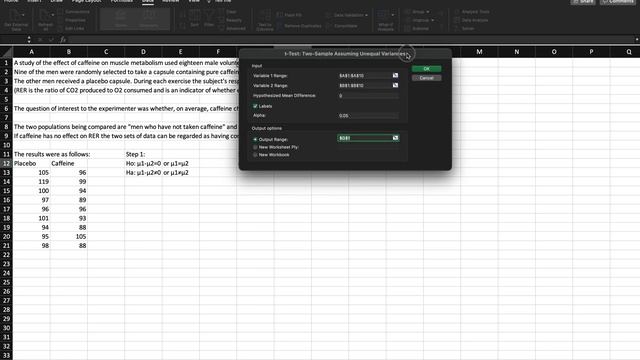Switch to the View ribbon tab
The height and width of the screenshot is (360, 640).
pos(194,1)
